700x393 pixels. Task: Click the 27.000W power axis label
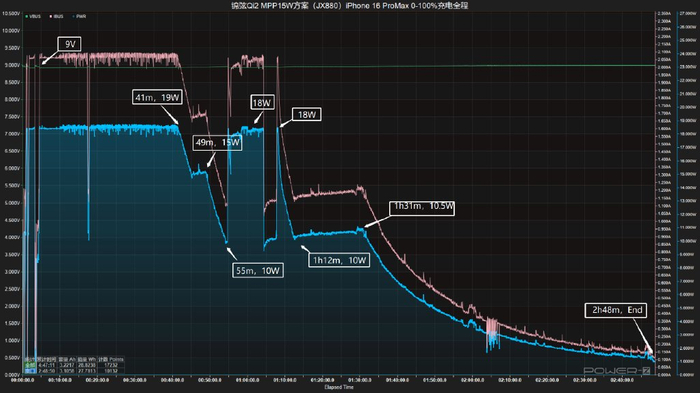pyautogui.click(x=688, y=13)
